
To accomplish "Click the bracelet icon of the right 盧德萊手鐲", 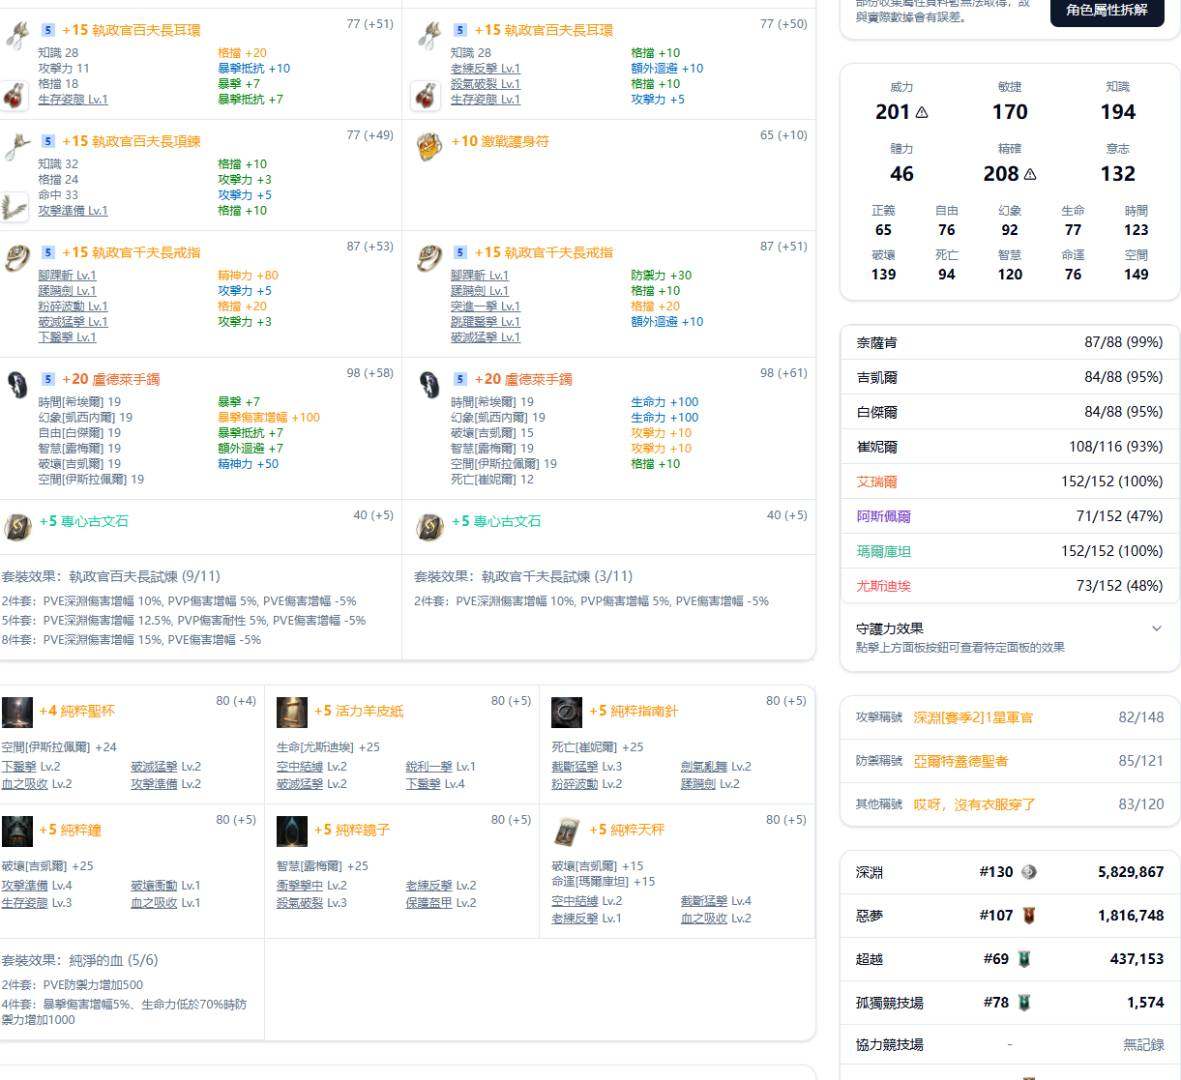I will click(430, 384).
